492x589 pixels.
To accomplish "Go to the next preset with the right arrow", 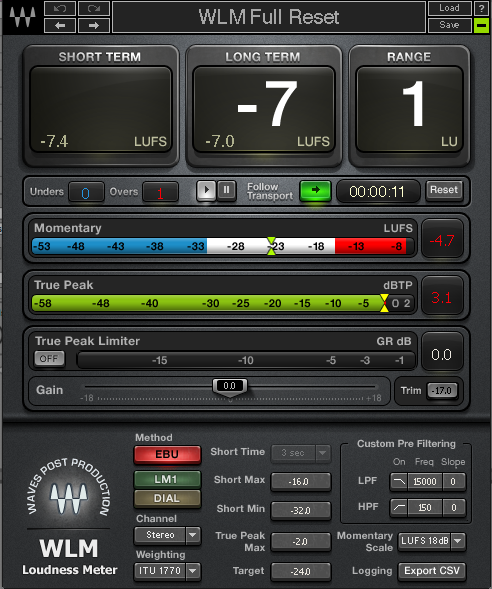I will [94, 26].
